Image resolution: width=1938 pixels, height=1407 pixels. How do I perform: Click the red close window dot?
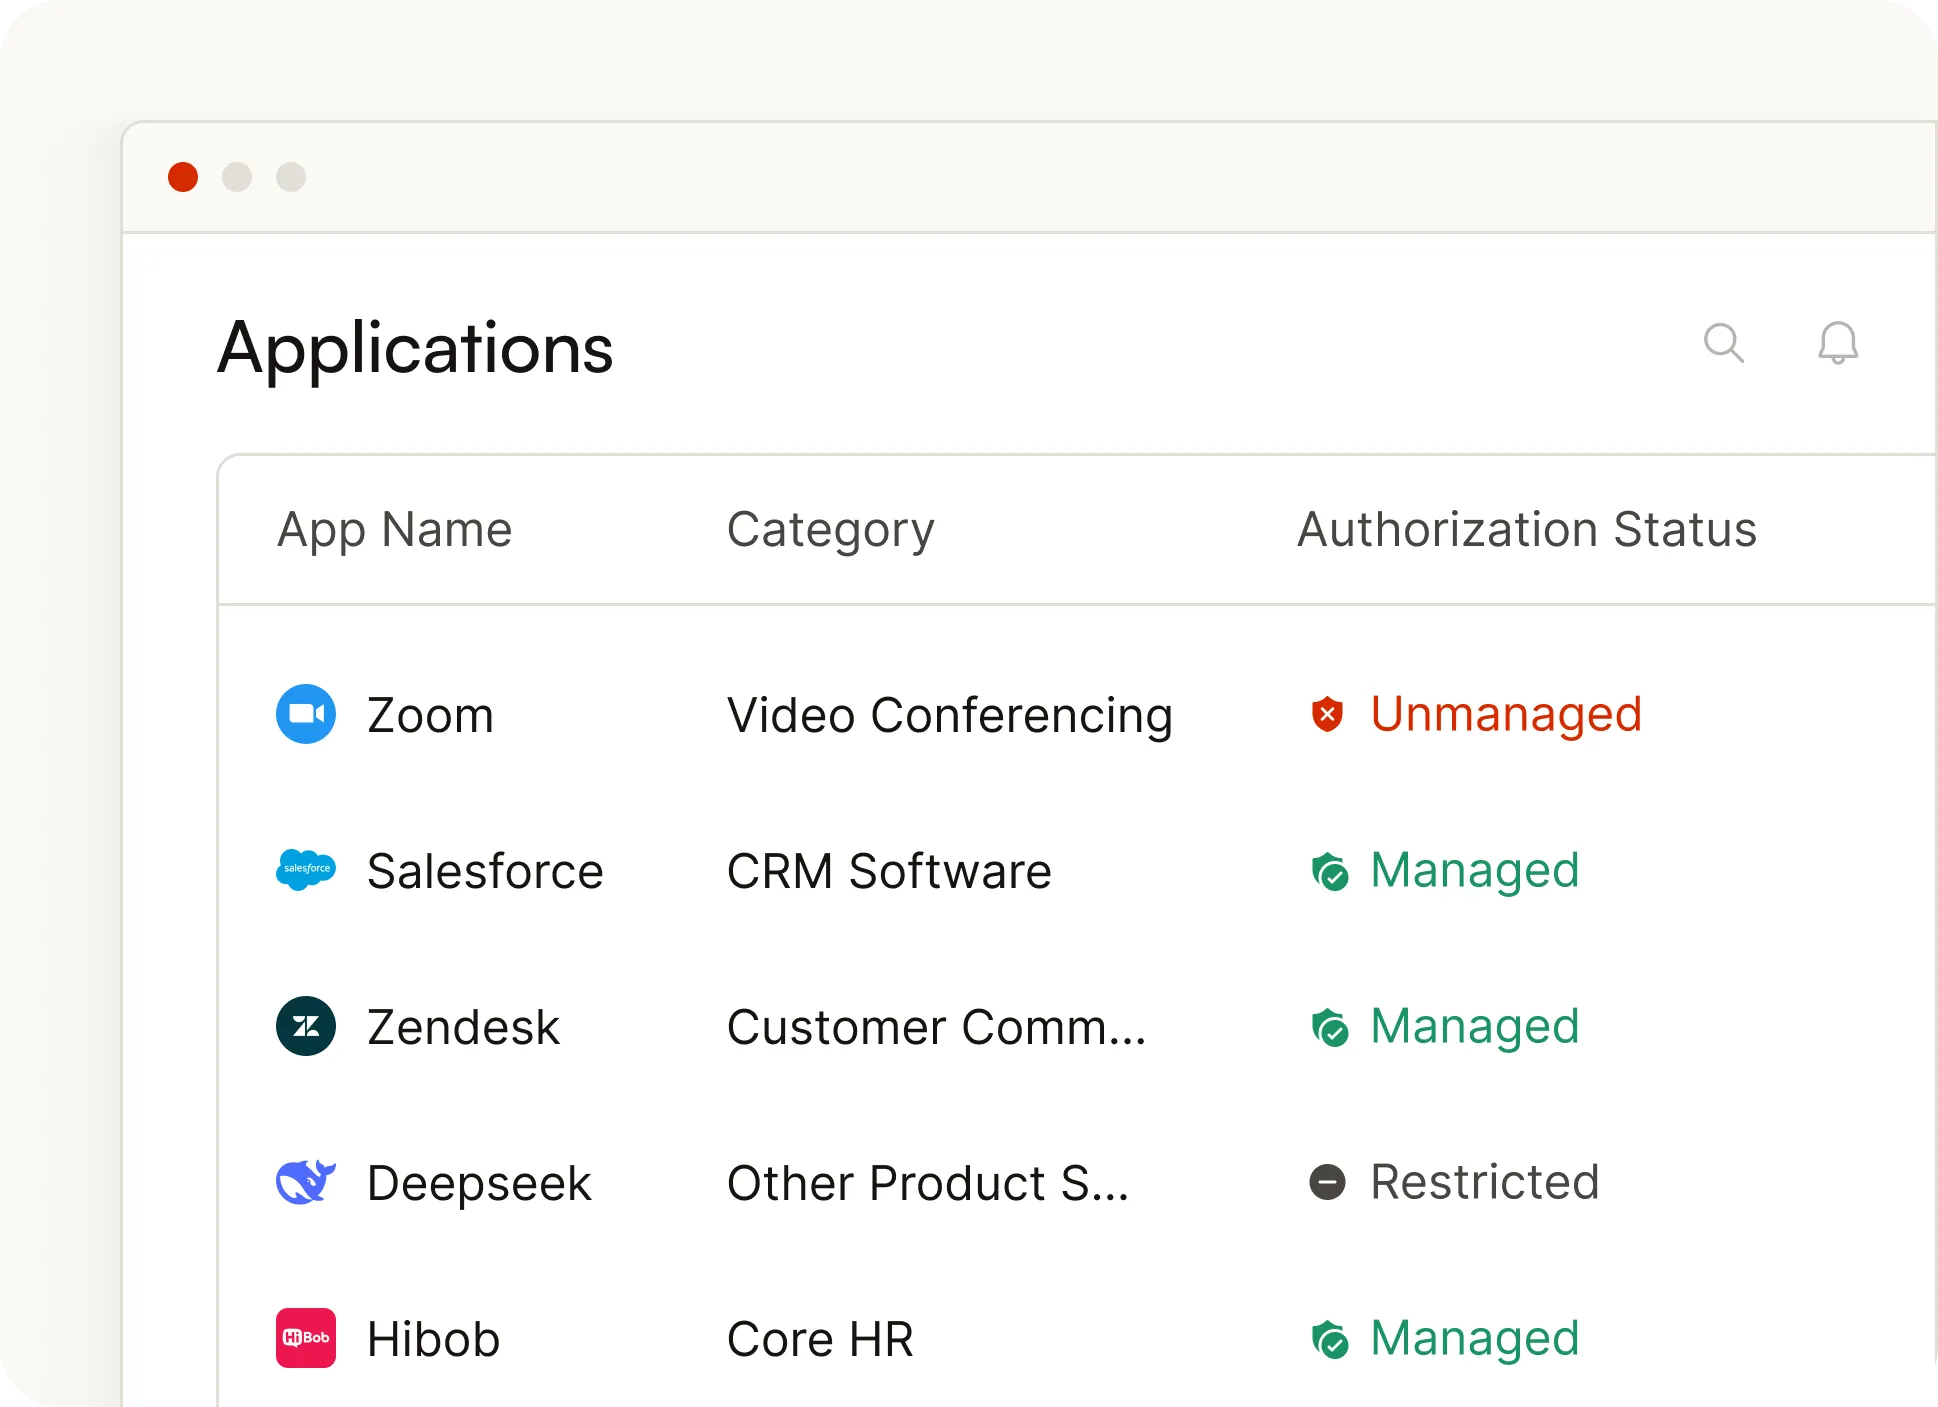pyautogui.click(x=183, y=177)
